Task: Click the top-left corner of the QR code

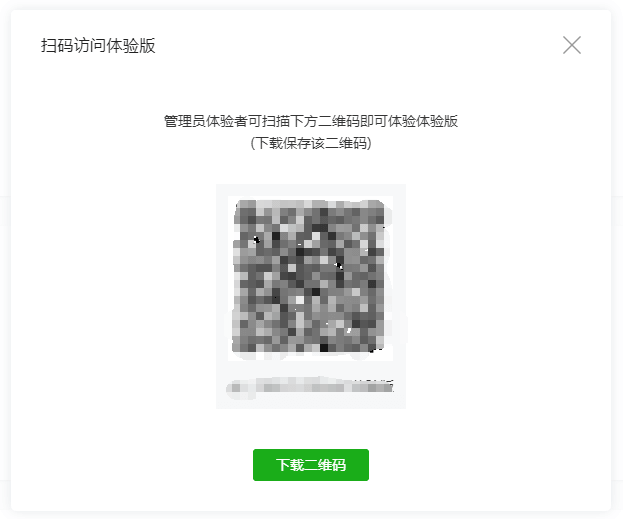Action: point(238,205)
